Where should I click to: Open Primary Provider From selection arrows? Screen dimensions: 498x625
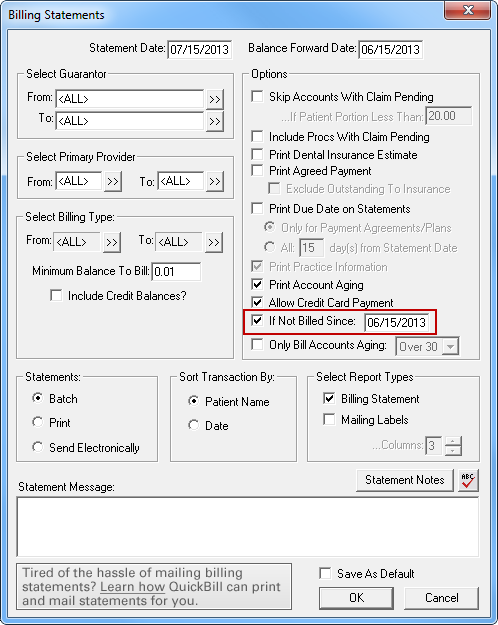[x=112, y=182]
